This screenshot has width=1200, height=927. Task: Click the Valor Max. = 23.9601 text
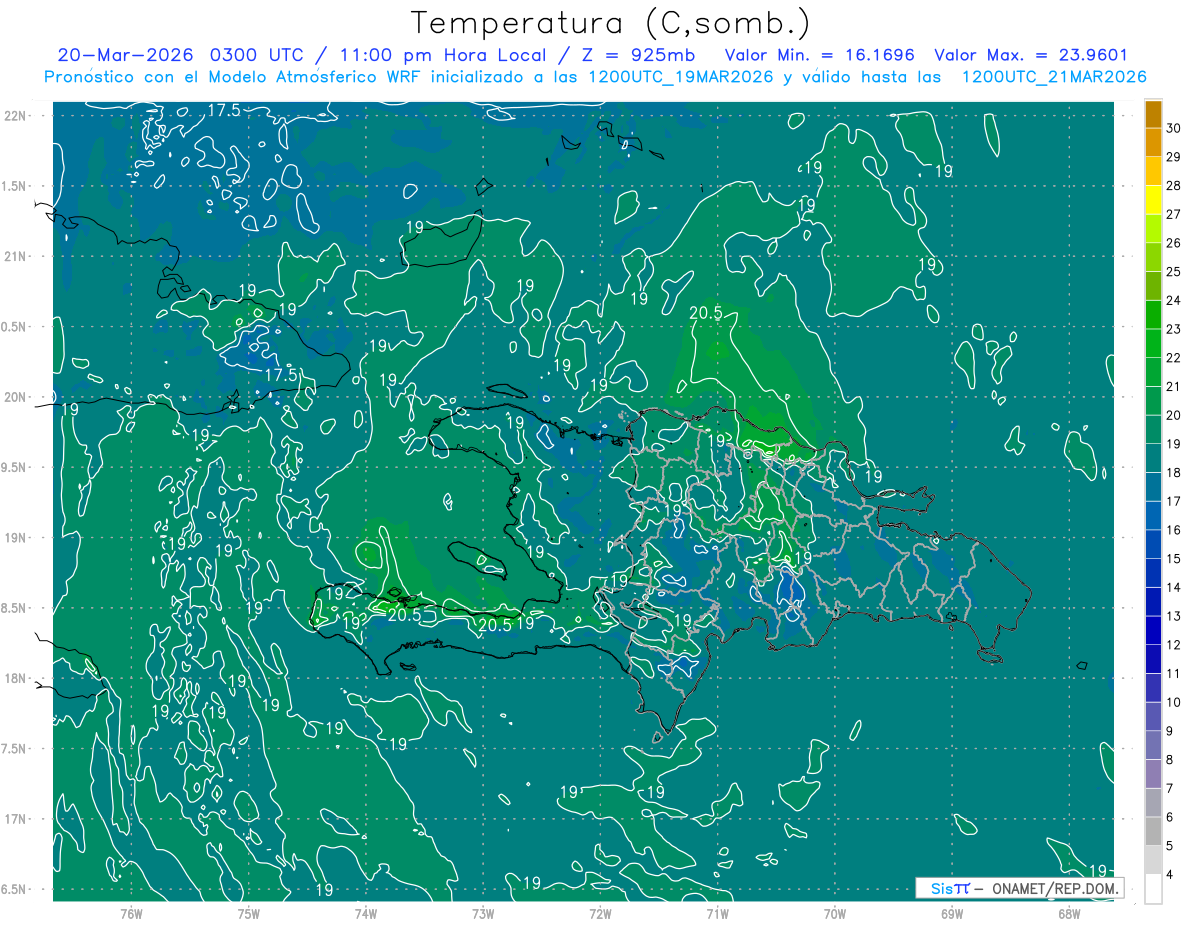pyautogui.click(x=1031, y=55)
